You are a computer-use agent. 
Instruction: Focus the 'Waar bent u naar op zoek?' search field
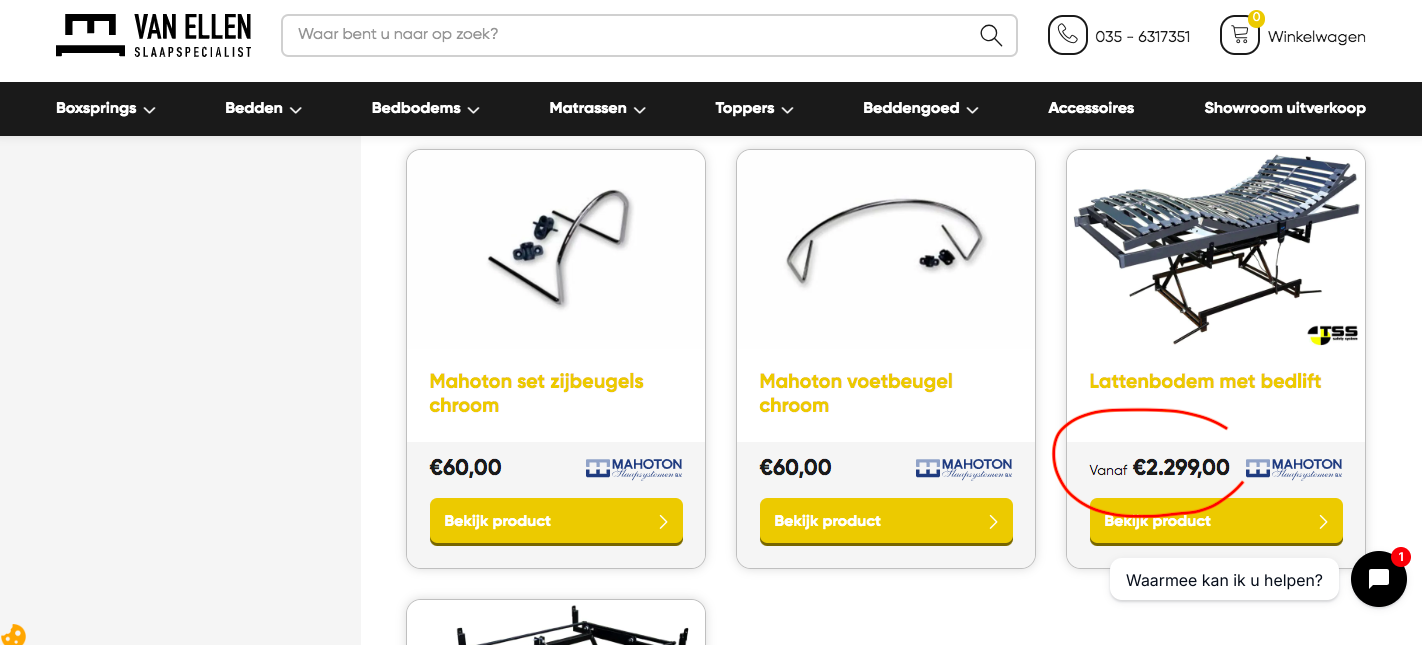click(x=635, y=35)
